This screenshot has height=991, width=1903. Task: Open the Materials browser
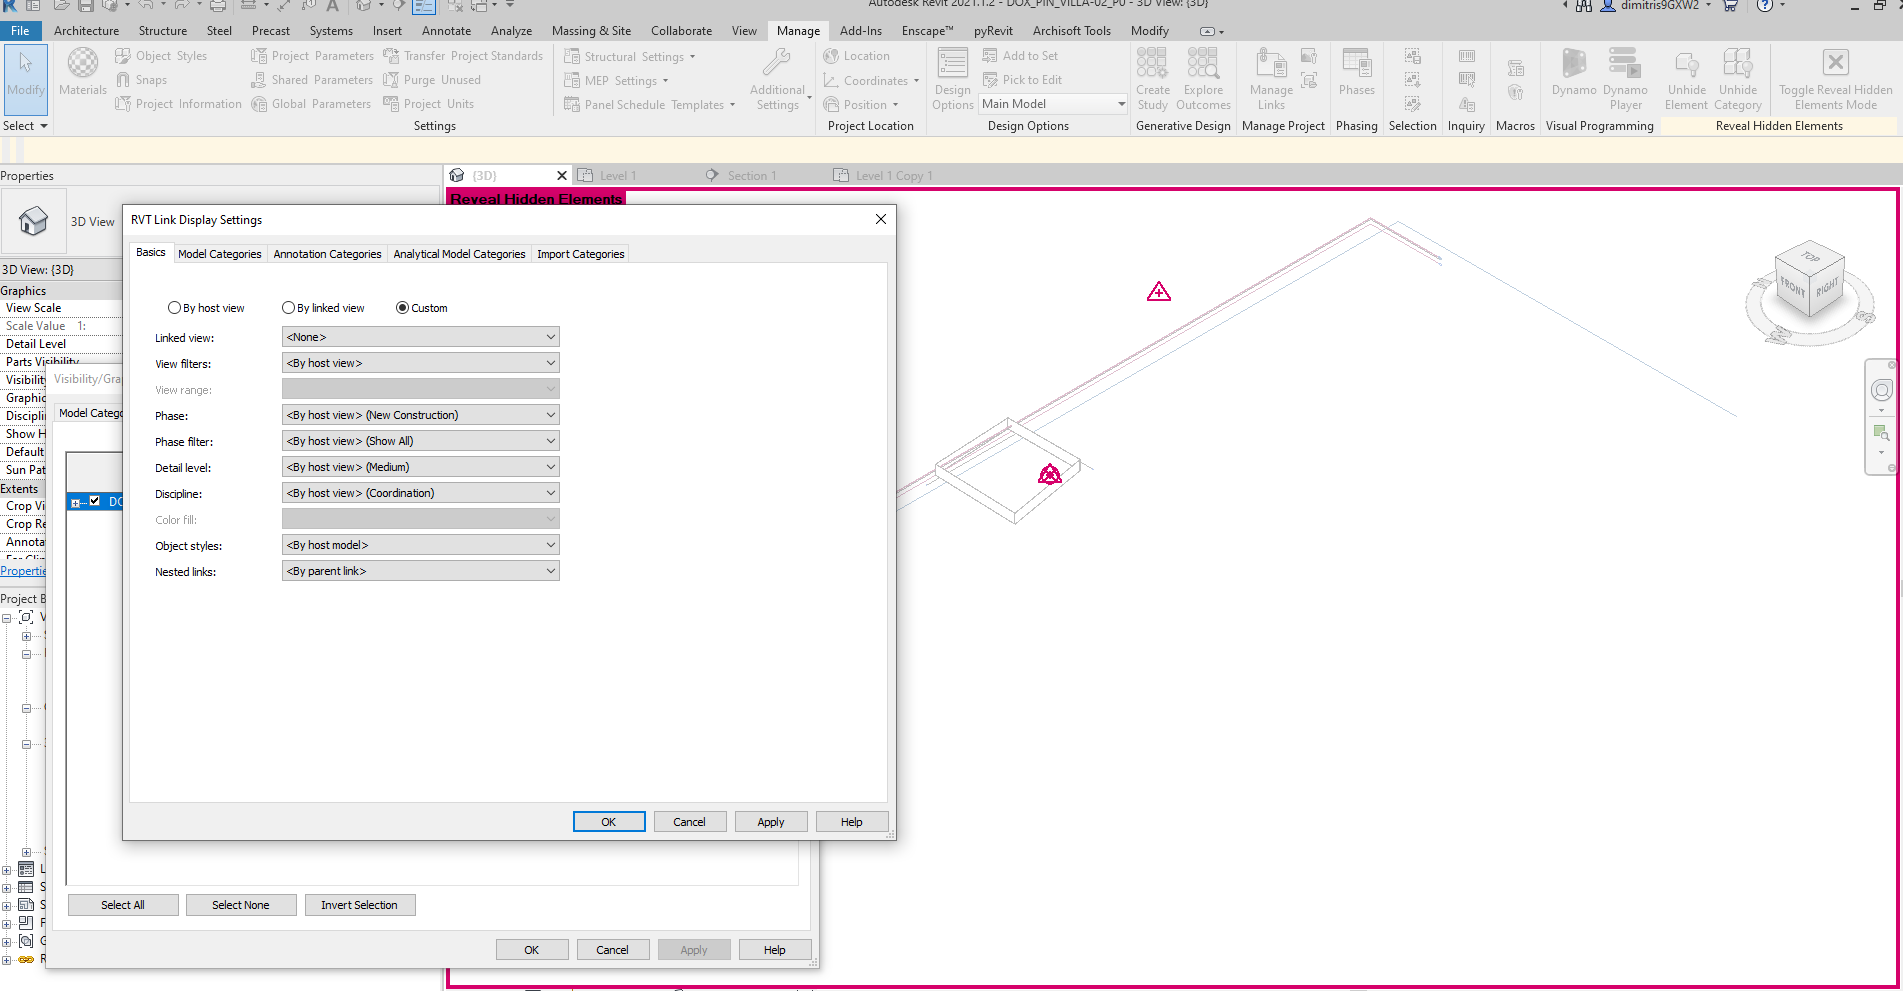[82, 72]
